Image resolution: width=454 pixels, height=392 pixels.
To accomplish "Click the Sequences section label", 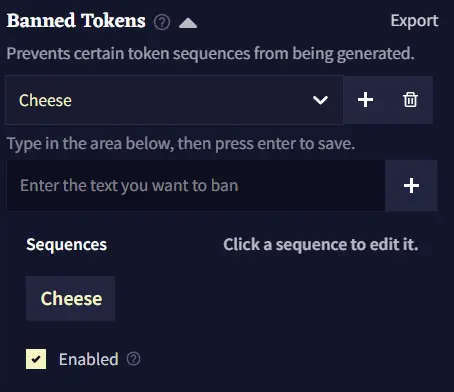I will (x=67, y=244).
